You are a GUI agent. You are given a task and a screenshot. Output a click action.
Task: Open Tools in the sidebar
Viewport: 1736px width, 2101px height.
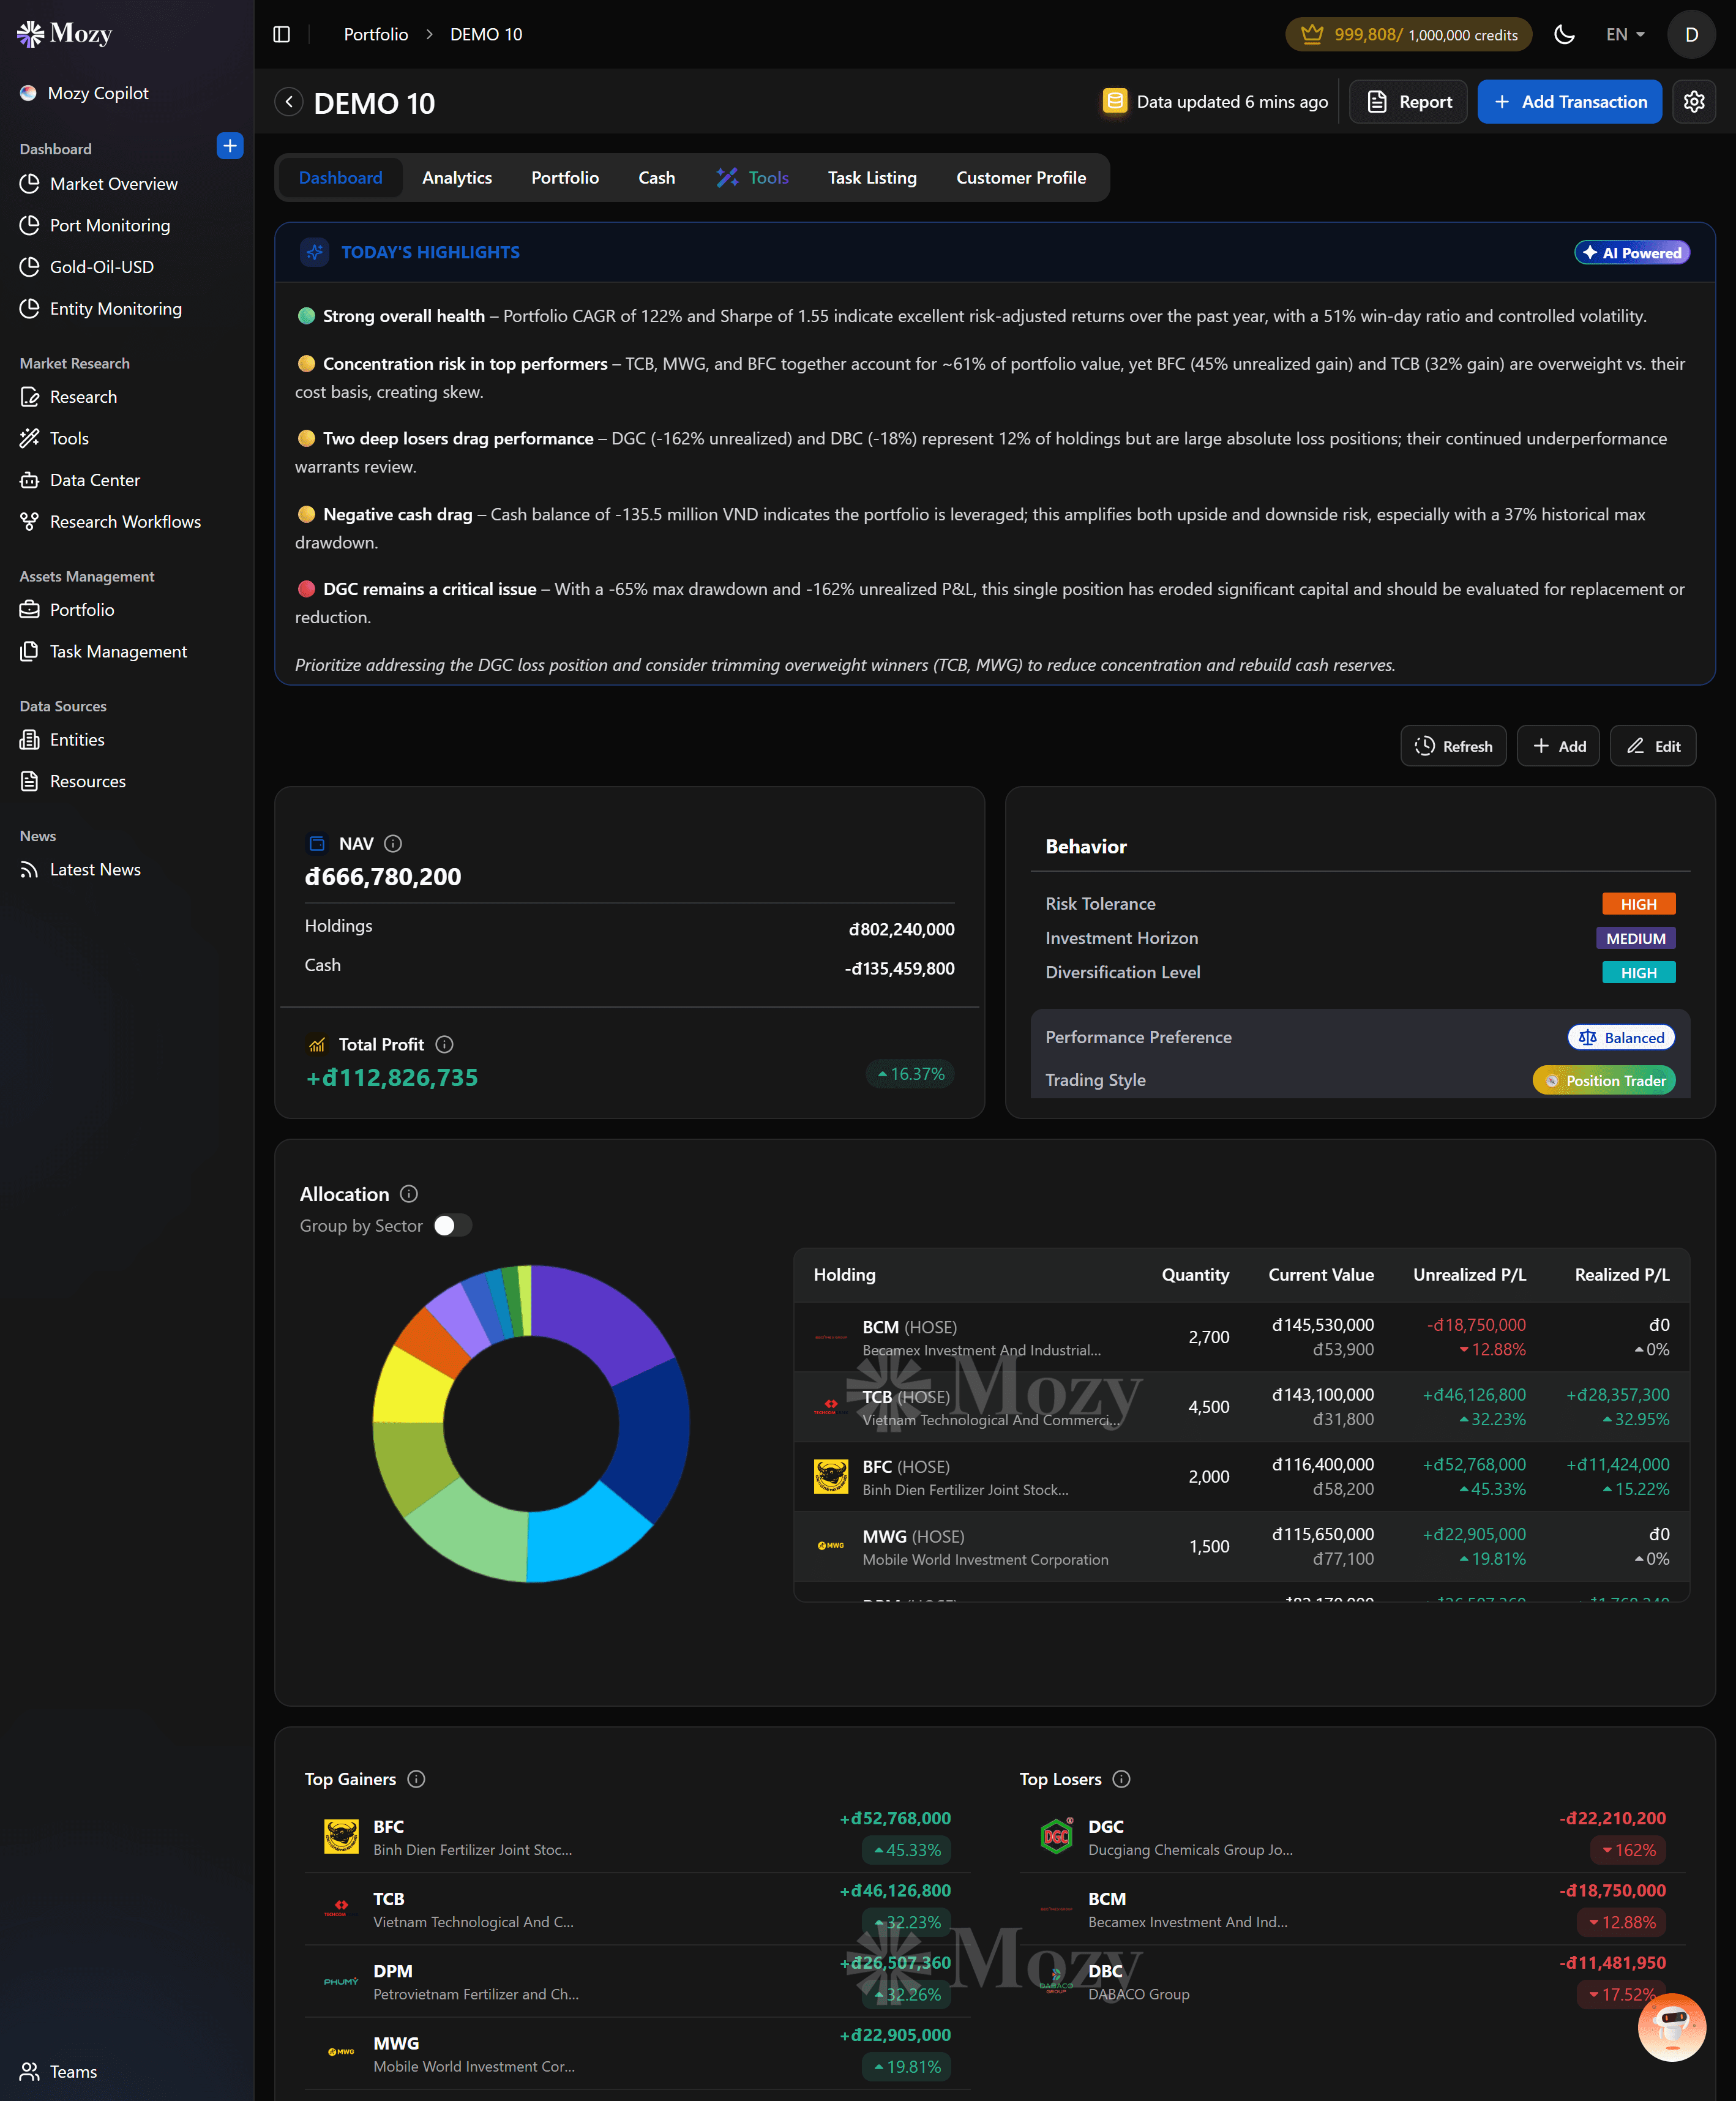[69, 438]
